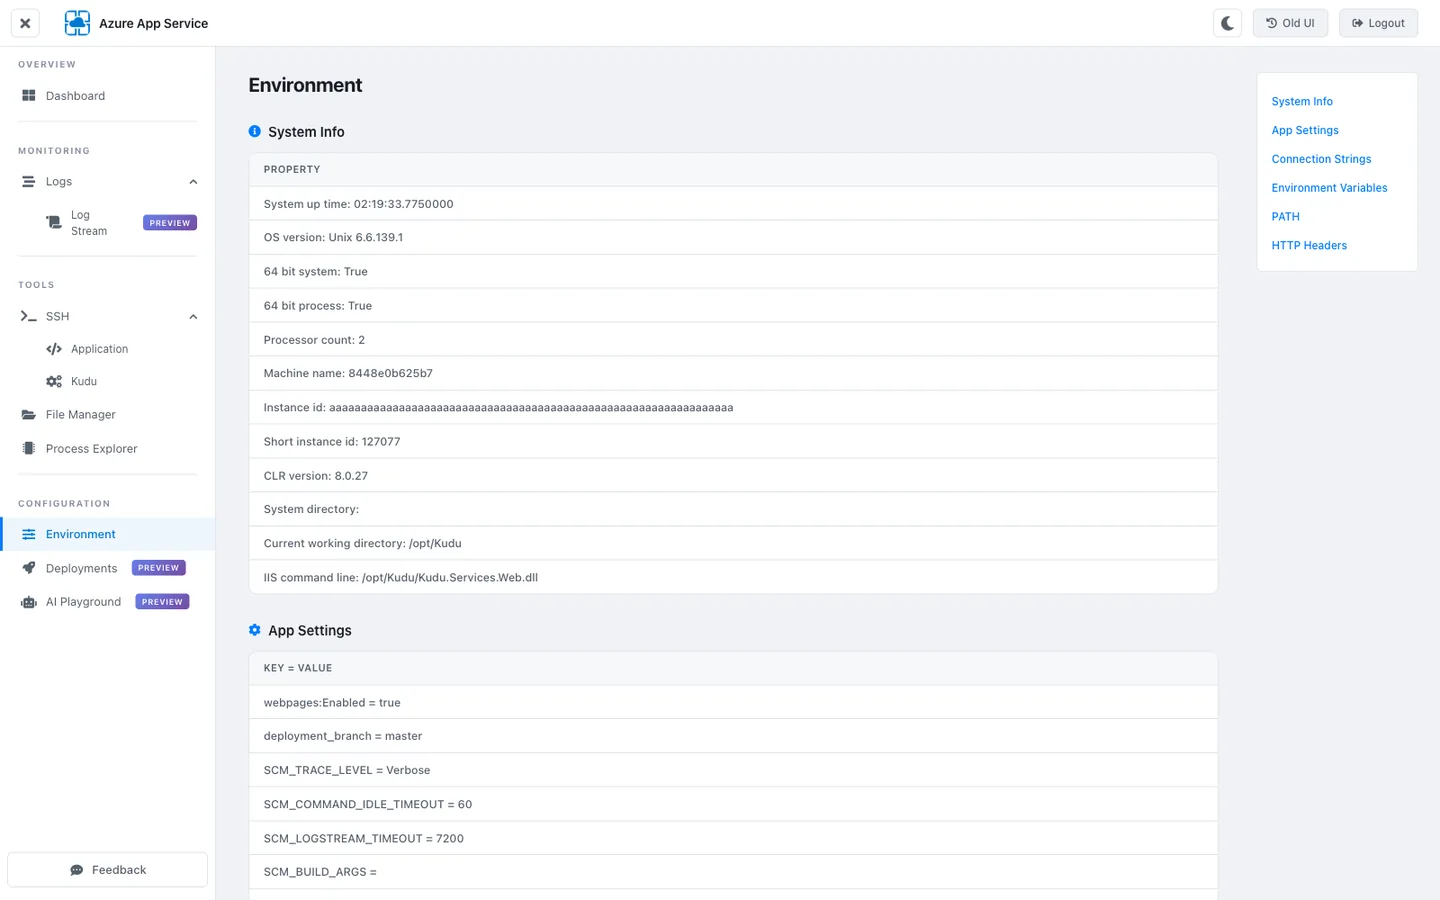Open Deployments page
The width and height of the screenshot is (1440, 900).
coord(81,568)
